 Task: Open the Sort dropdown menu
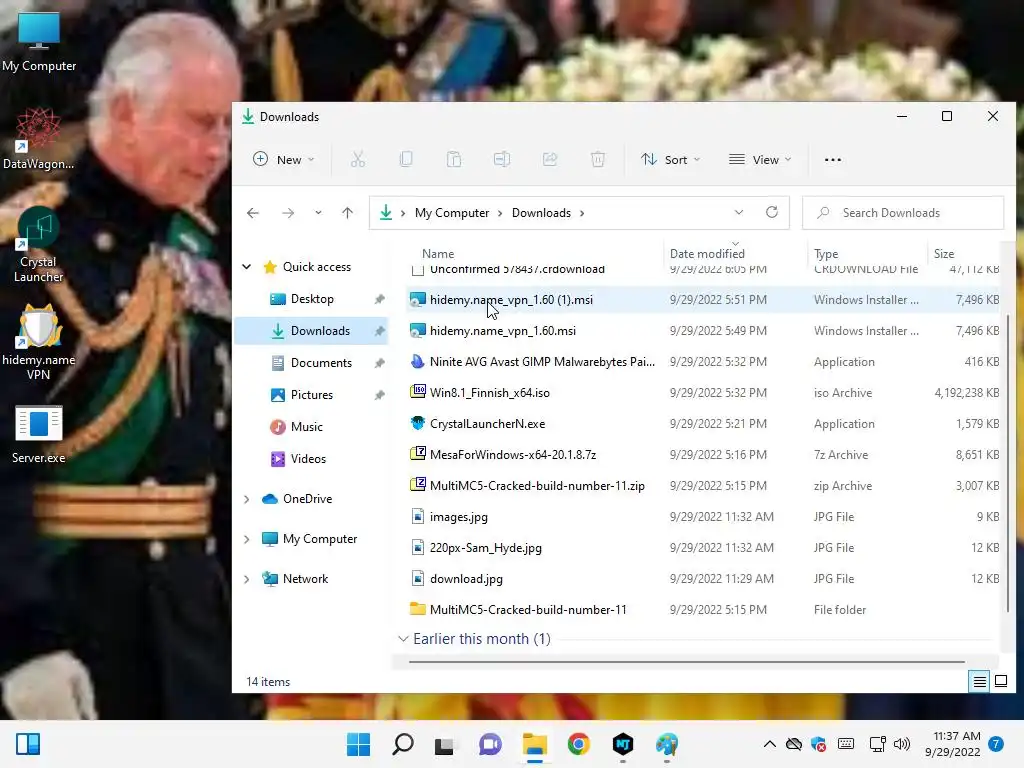click(671, 159)
